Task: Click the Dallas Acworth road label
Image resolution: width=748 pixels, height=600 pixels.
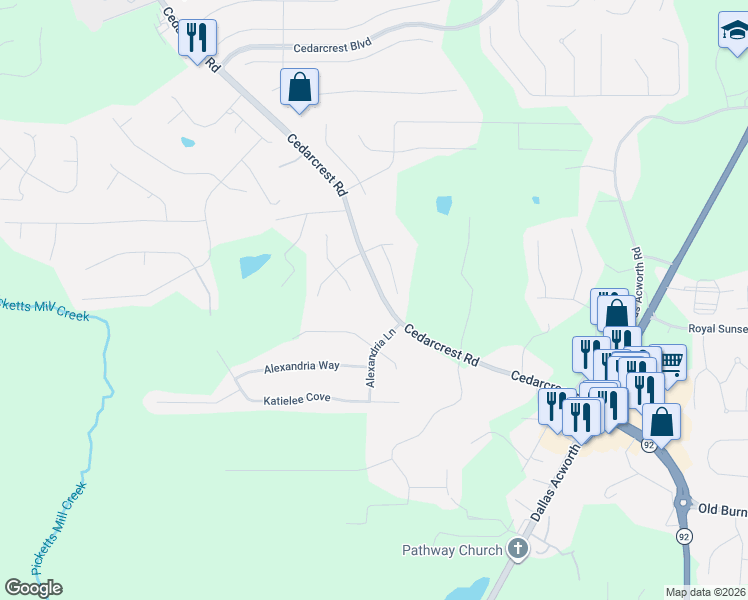Action: (x=556, y=483)
